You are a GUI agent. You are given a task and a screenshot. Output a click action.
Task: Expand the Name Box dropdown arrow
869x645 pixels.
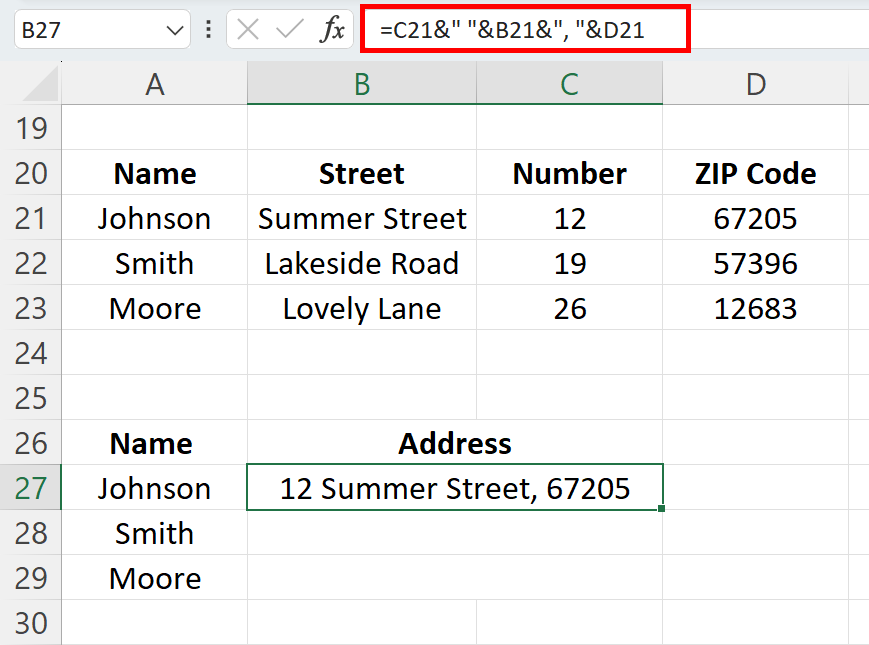point(175,30)
